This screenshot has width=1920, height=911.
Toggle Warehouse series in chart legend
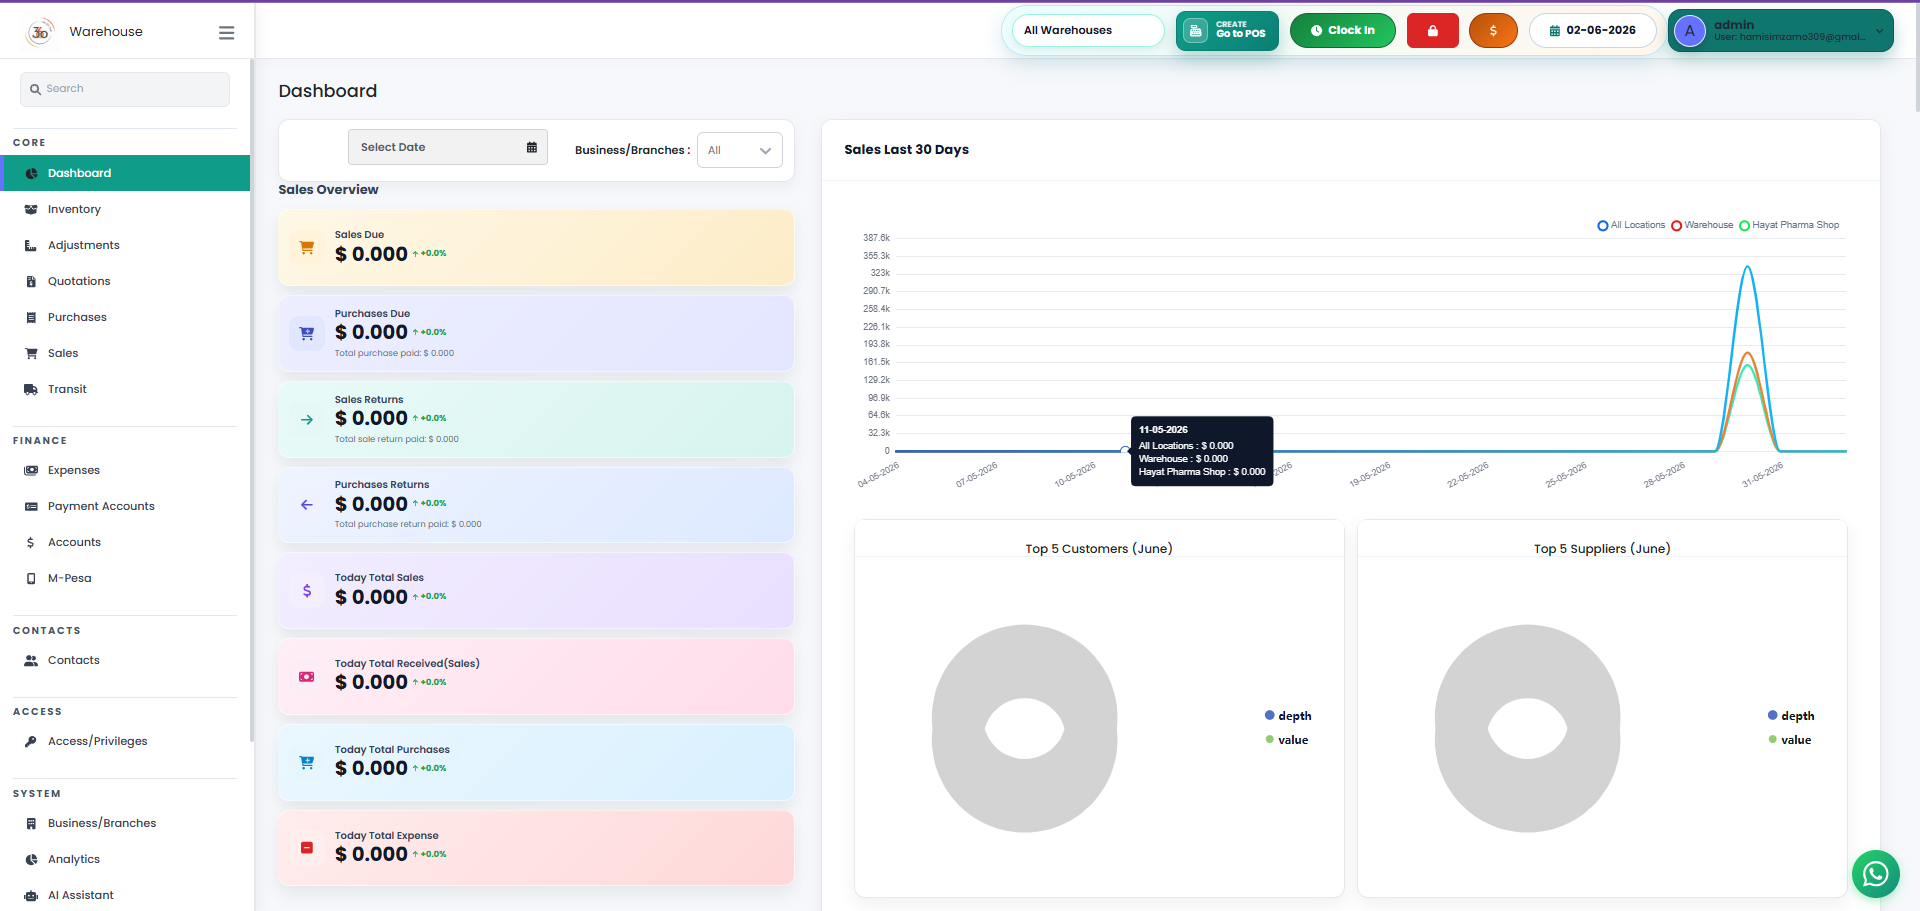coord(1702,225)
